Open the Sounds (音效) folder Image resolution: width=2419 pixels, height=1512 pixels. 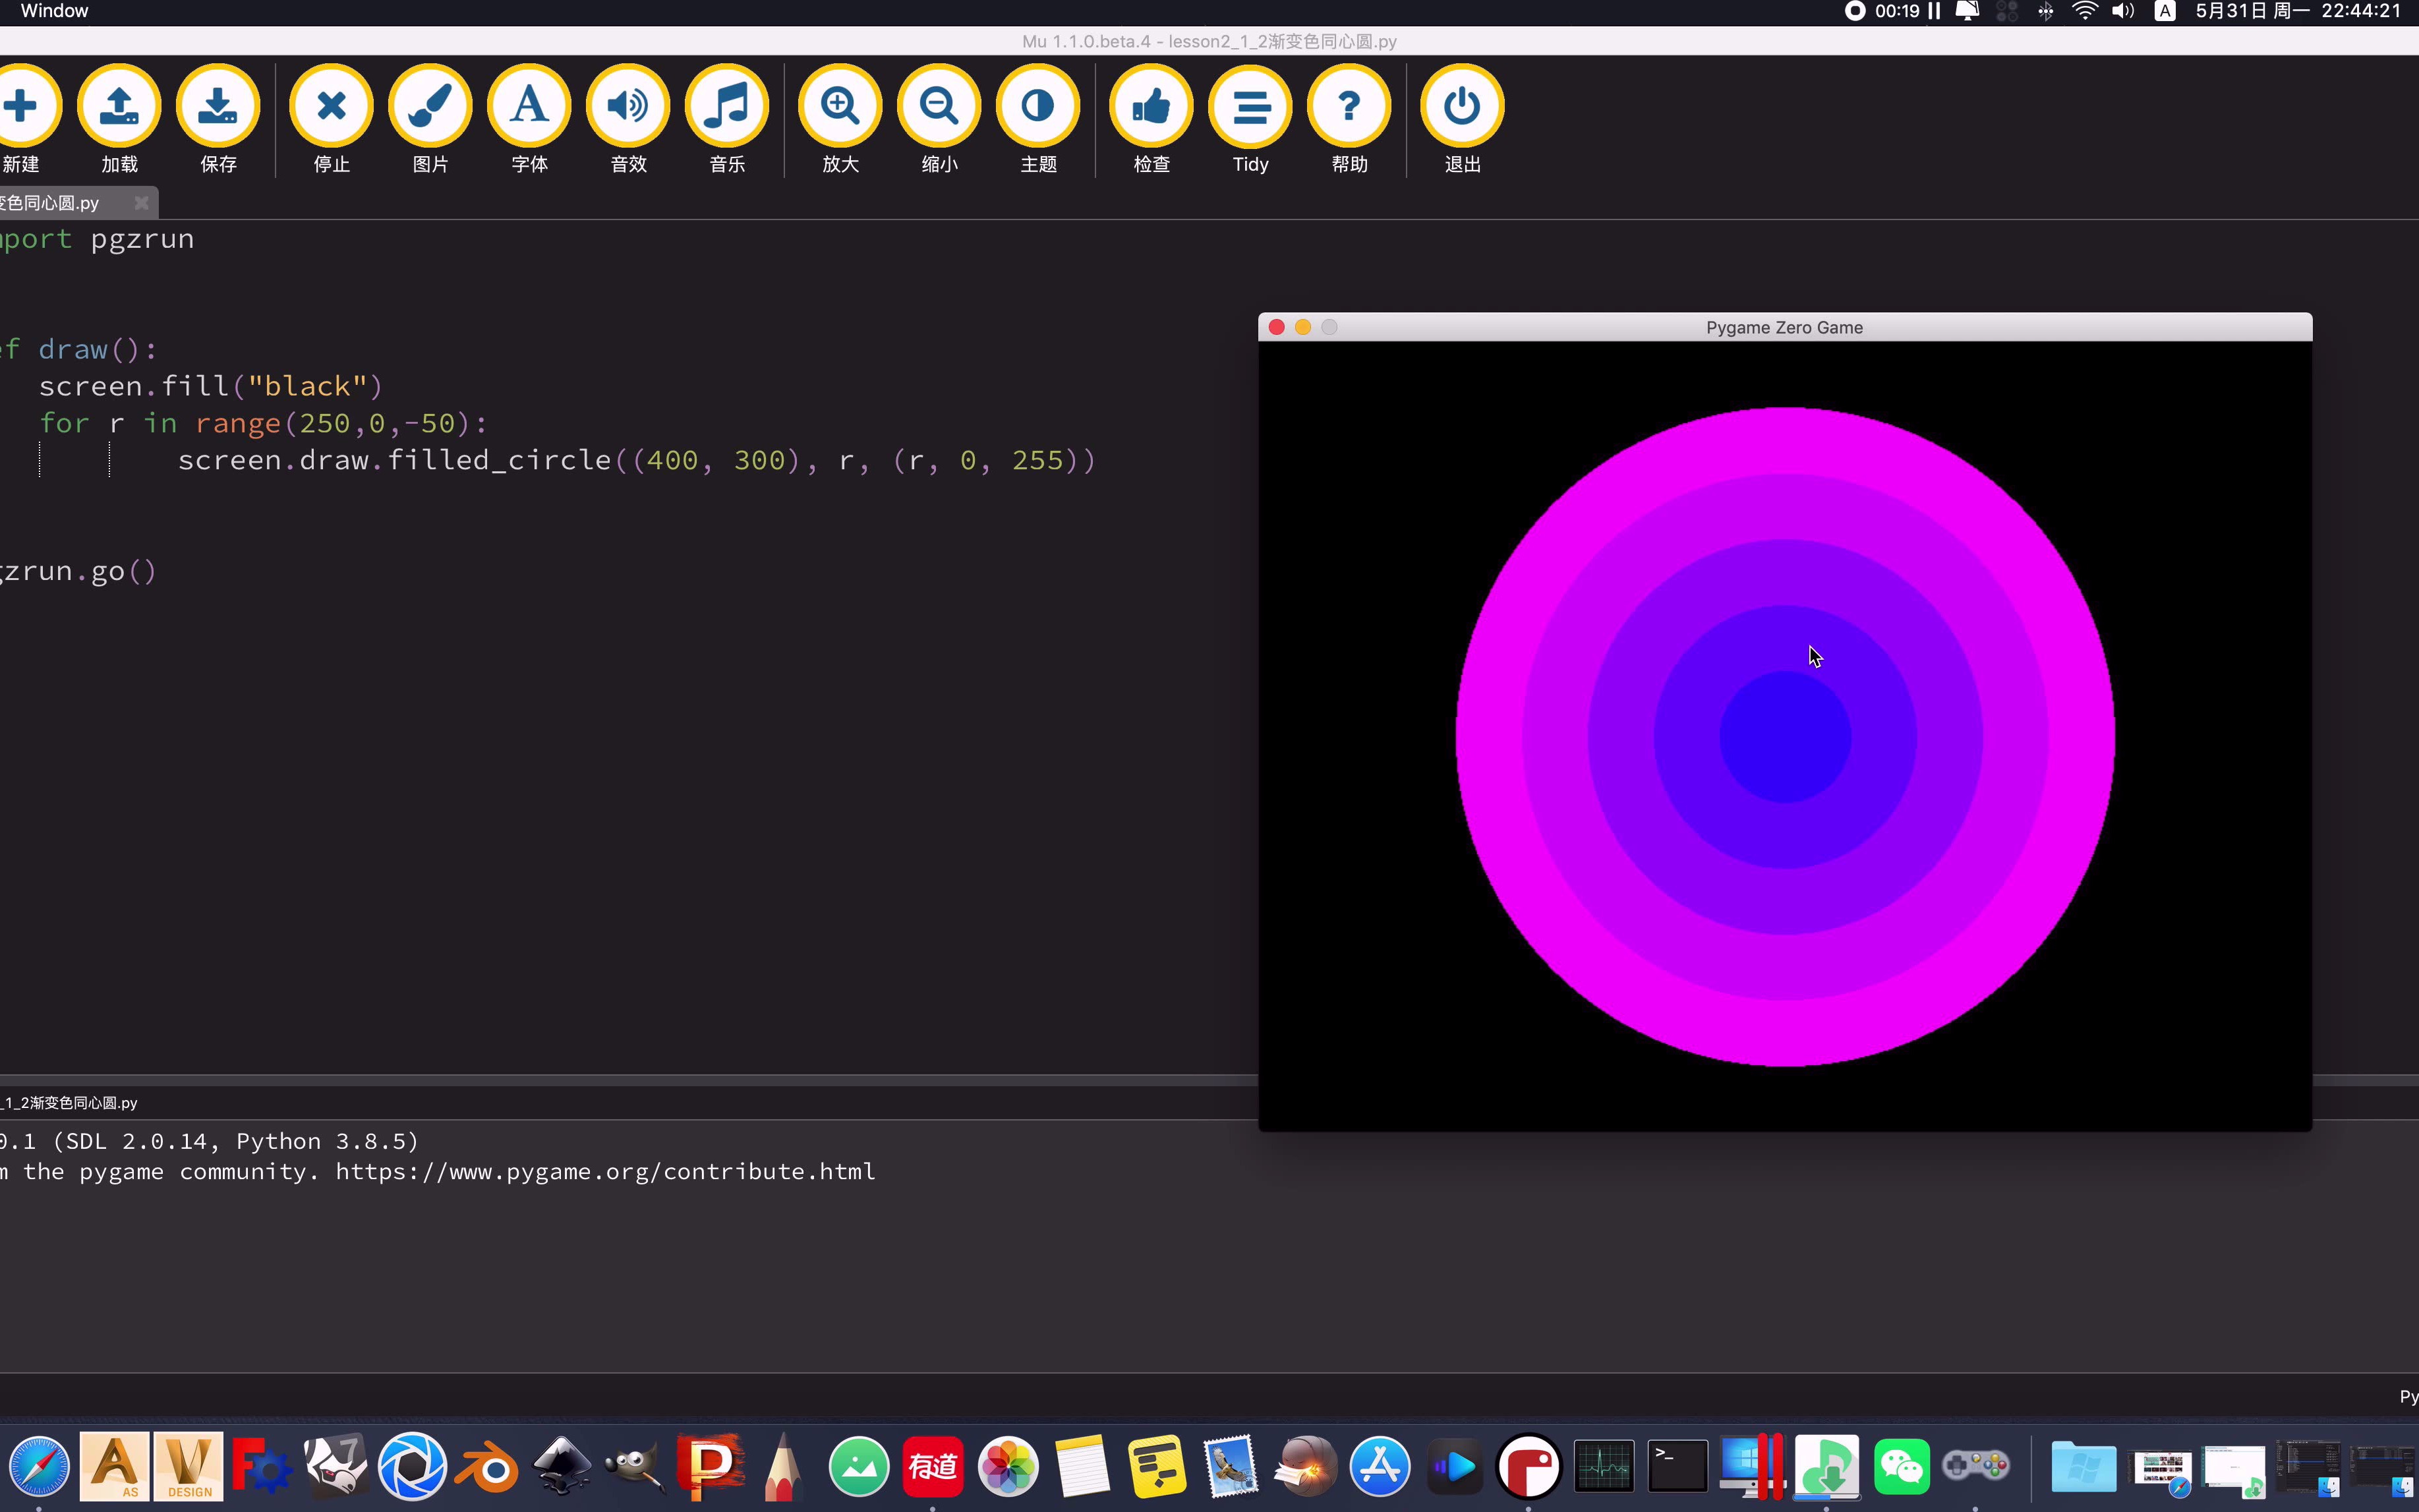click(628, 106)
